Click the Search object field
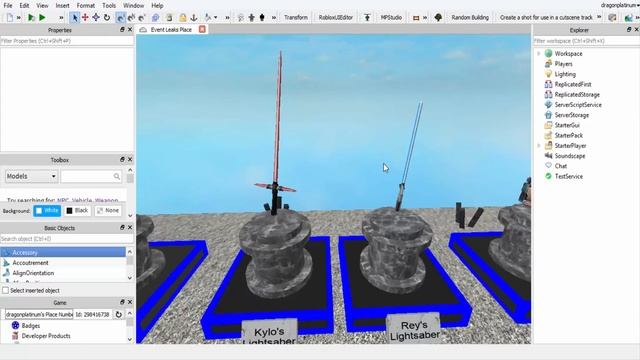The image size is (640, 360). click(x=67, y=239)
